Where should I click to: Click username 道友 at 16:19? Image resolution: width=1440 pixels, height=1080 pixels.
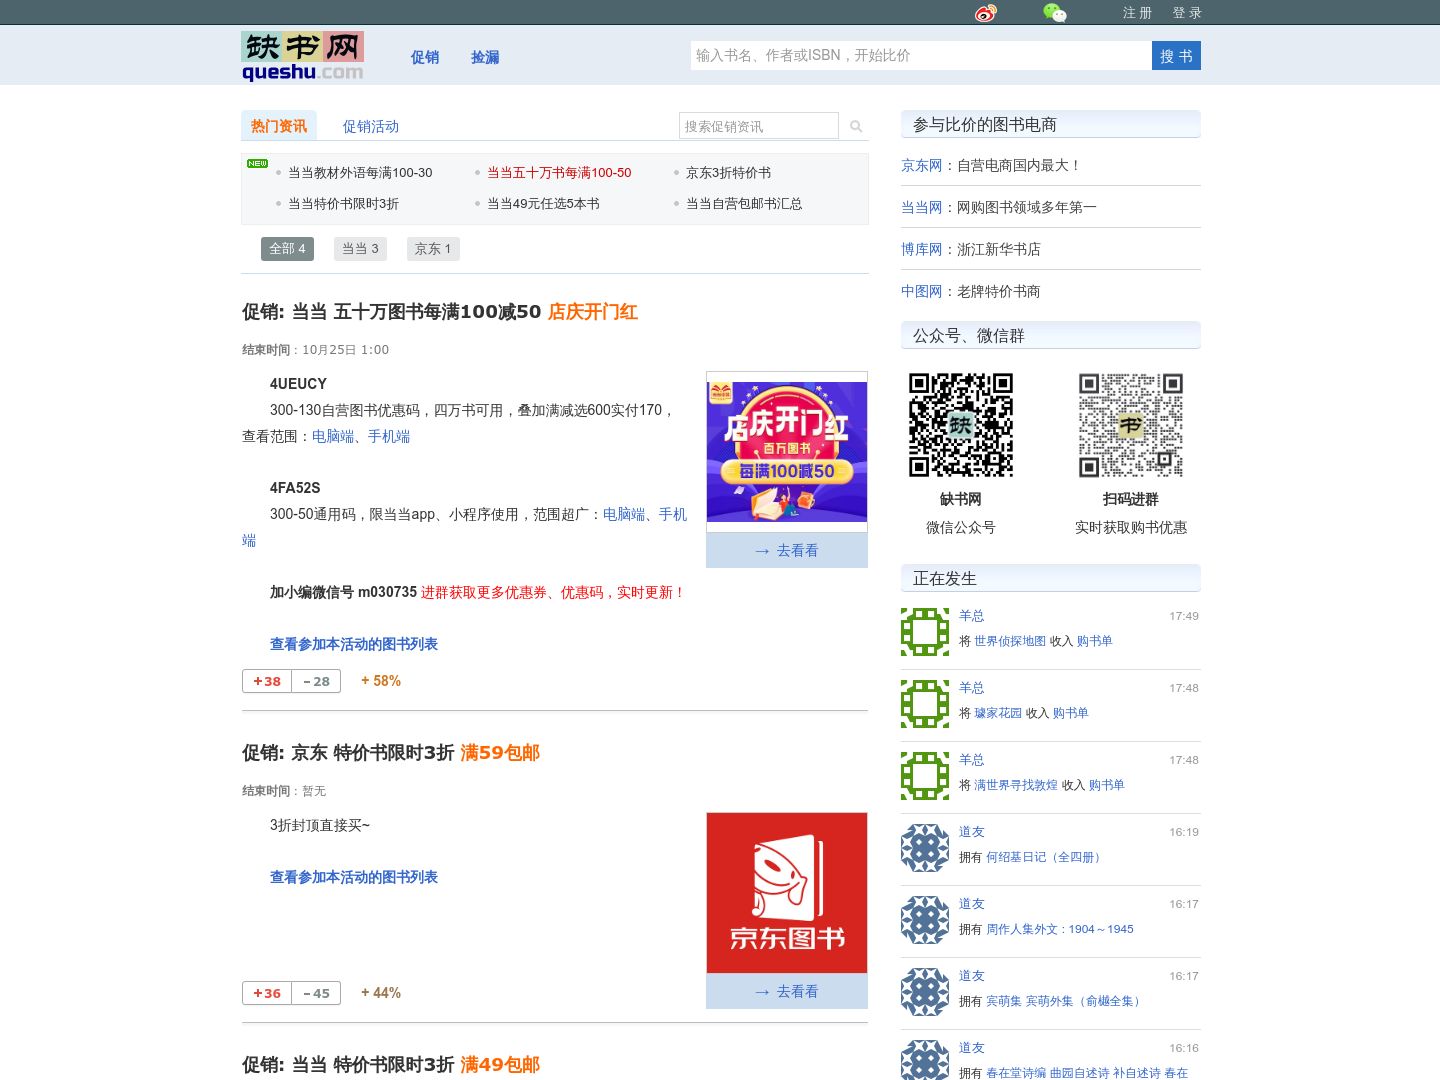coord(972,832)
